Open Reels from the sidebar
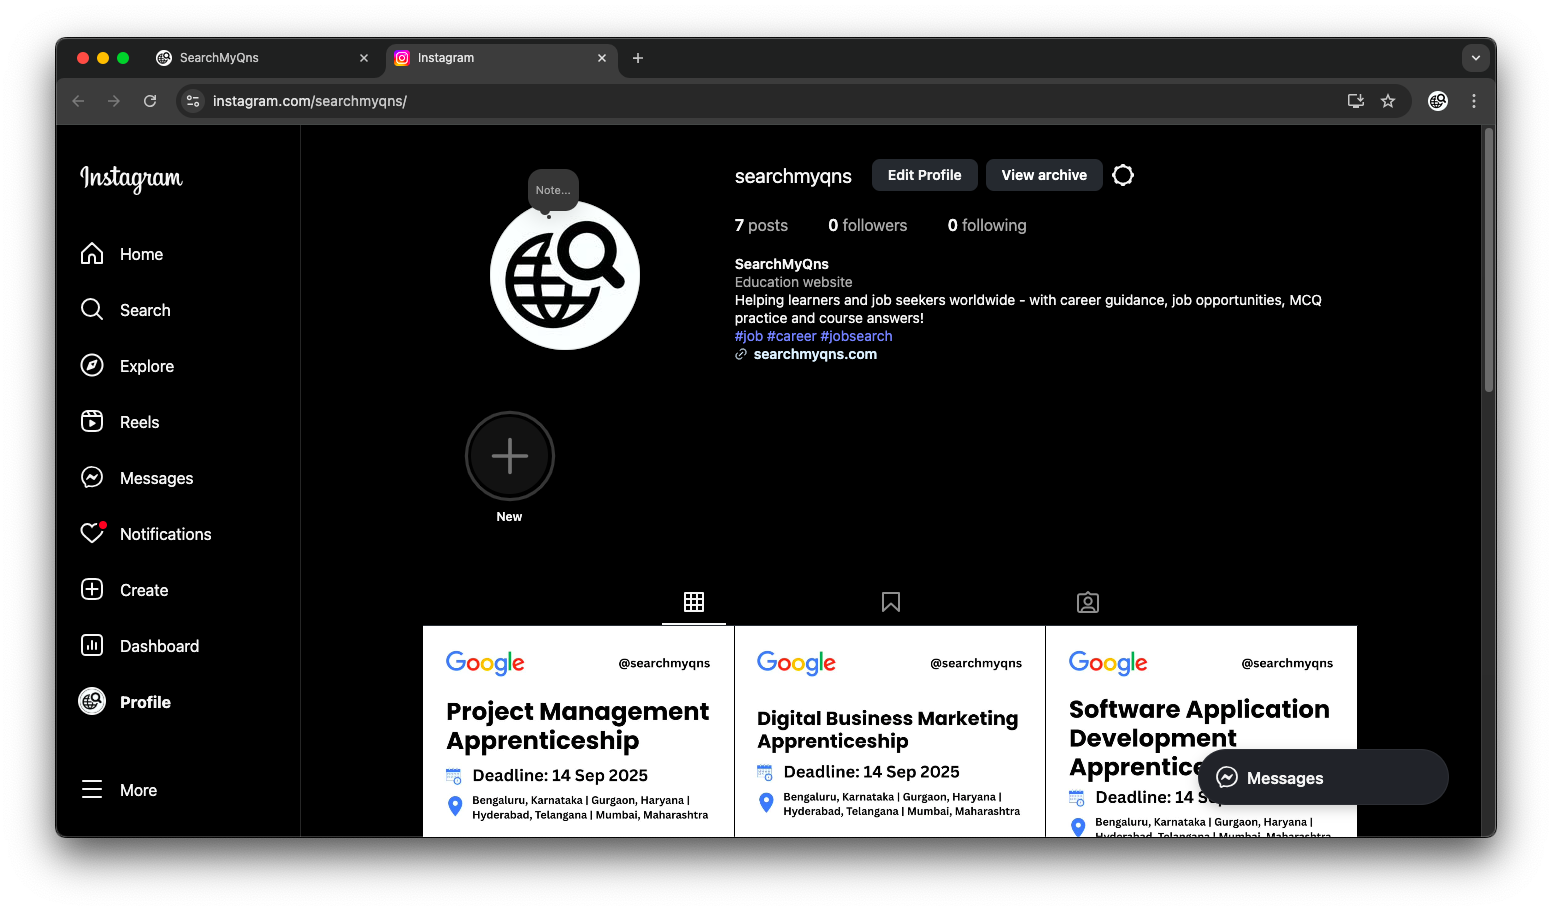1552x911 pixels. (x=120, y=422)
